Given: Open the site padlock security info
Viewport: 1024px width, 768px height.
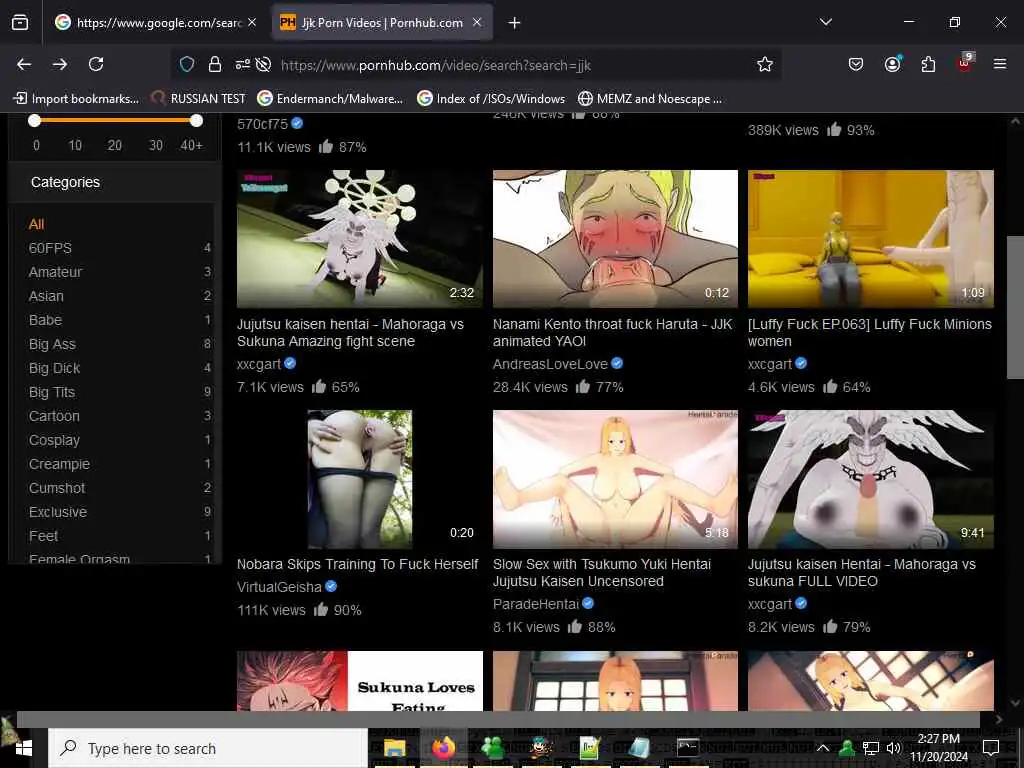Looking at the screenshot, I should (215, 64).
